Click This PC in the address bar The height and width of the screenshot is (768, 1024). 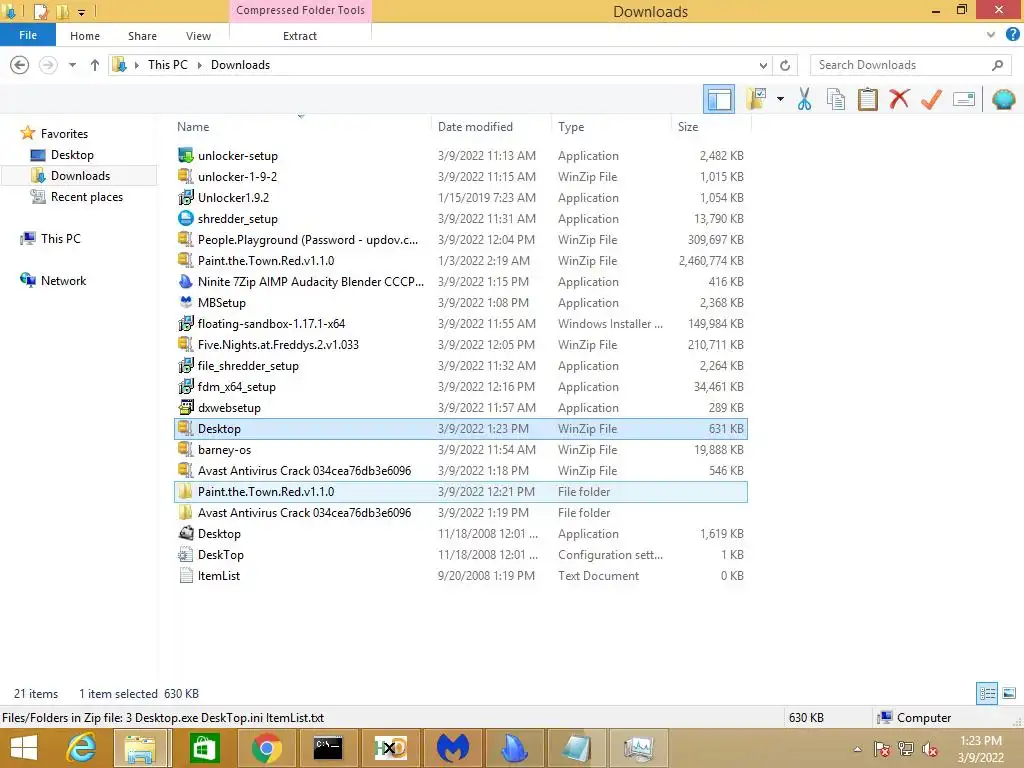coord(167,65)
